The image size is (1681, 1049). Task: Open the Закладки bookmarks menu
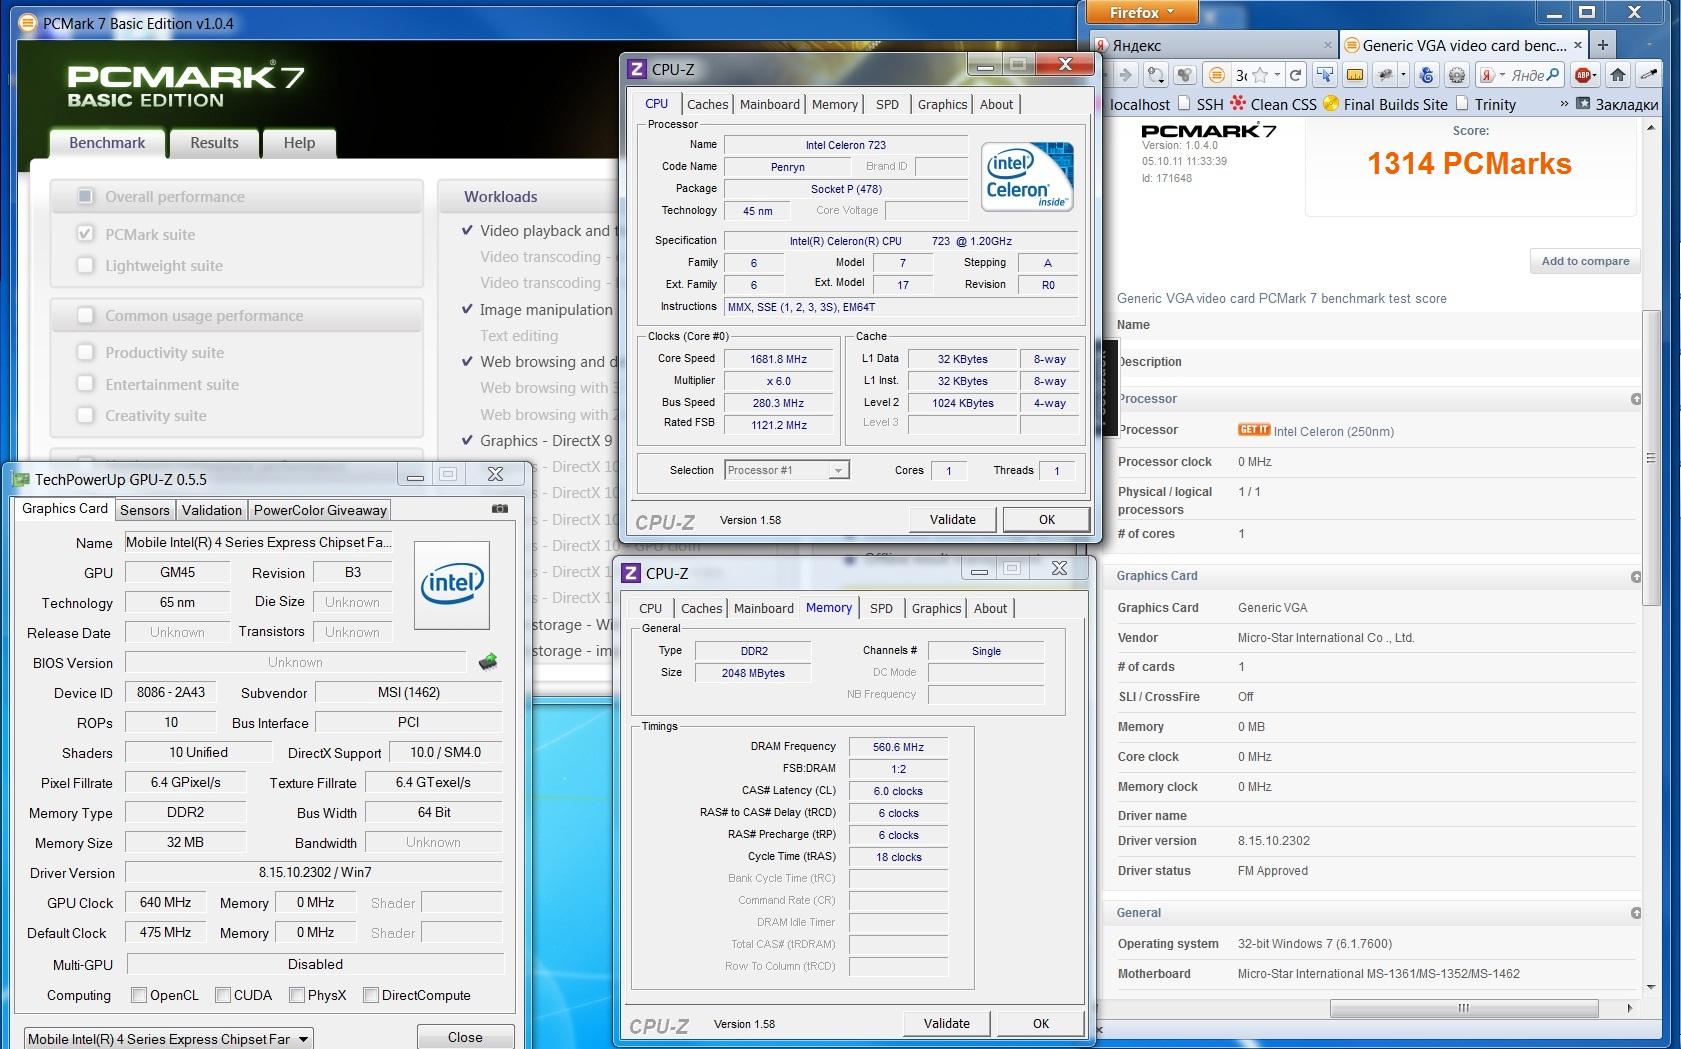[x=1617, y=104]
